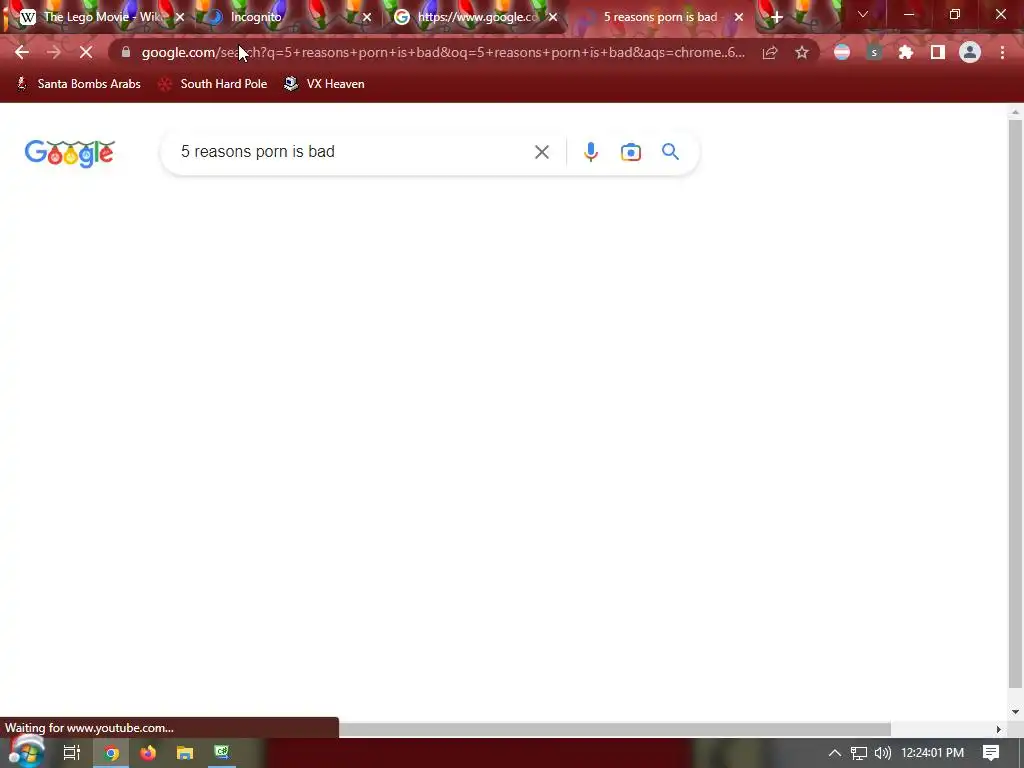
Task: Return to Google home via logo
Action: click(70, 153)
